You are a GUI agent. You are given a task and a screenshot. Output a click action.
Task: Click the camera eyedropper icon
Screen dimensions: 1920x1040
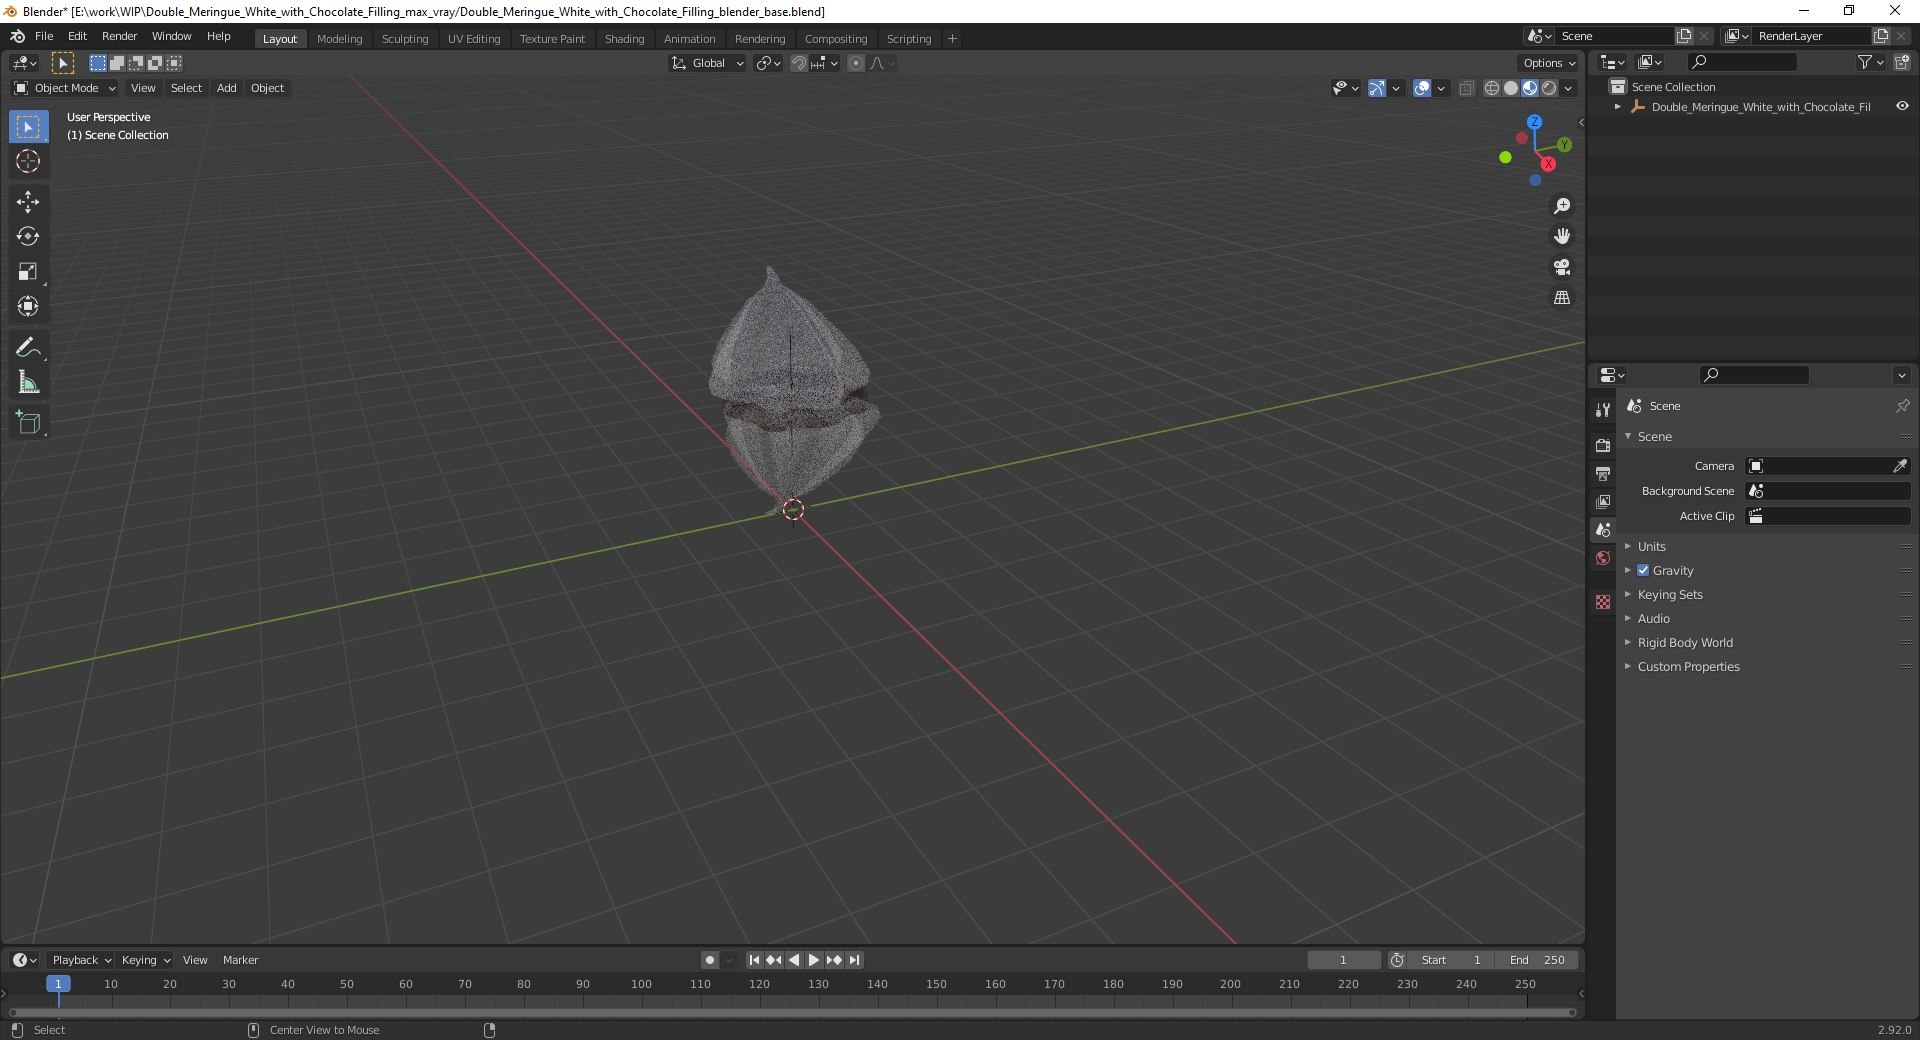(x=1900, y=466)
